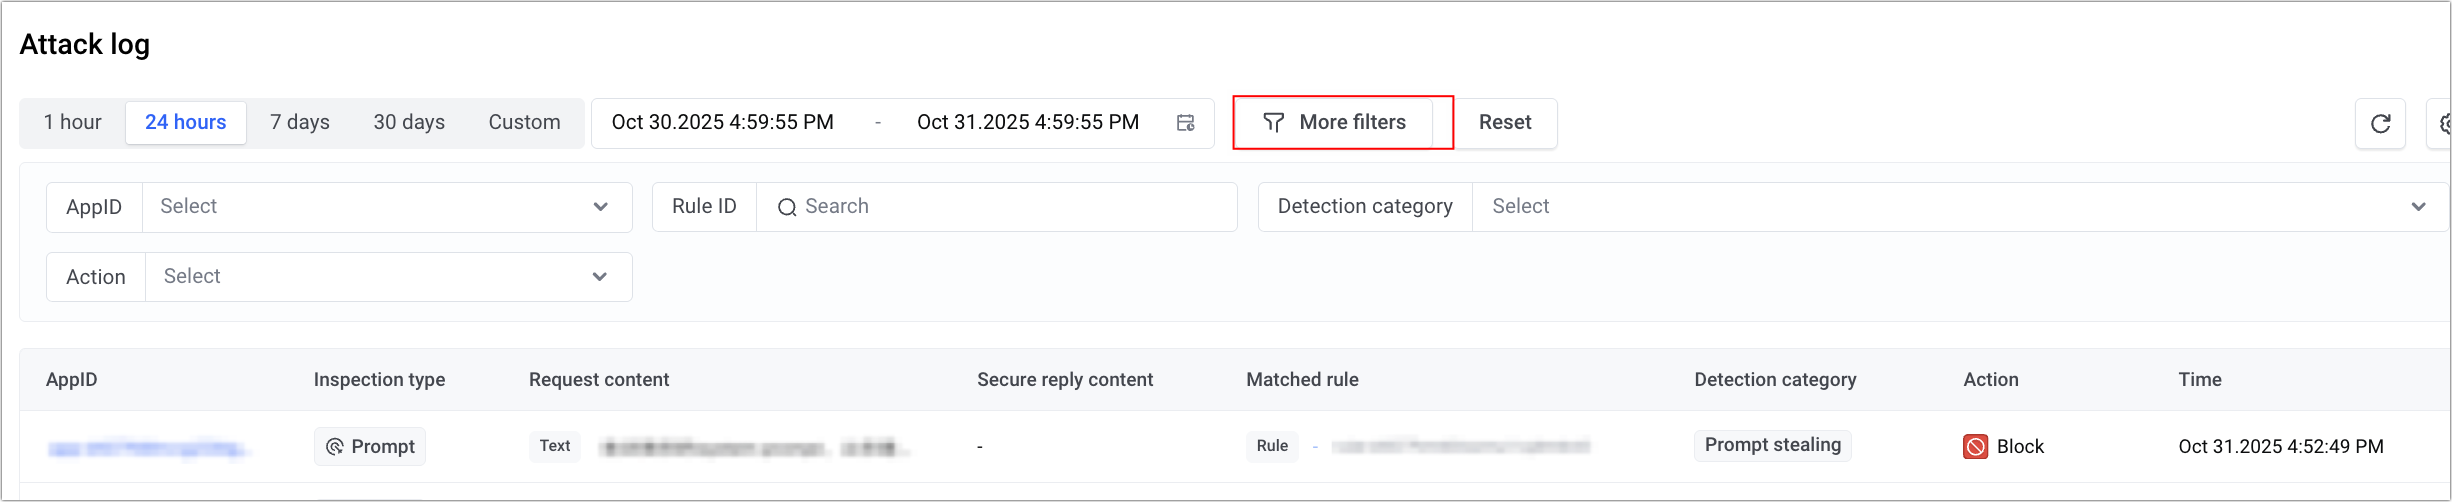Screen dimensions: 2452x502
Task: Click the Prompt stealing category tag
Action: click(1772, 445)
